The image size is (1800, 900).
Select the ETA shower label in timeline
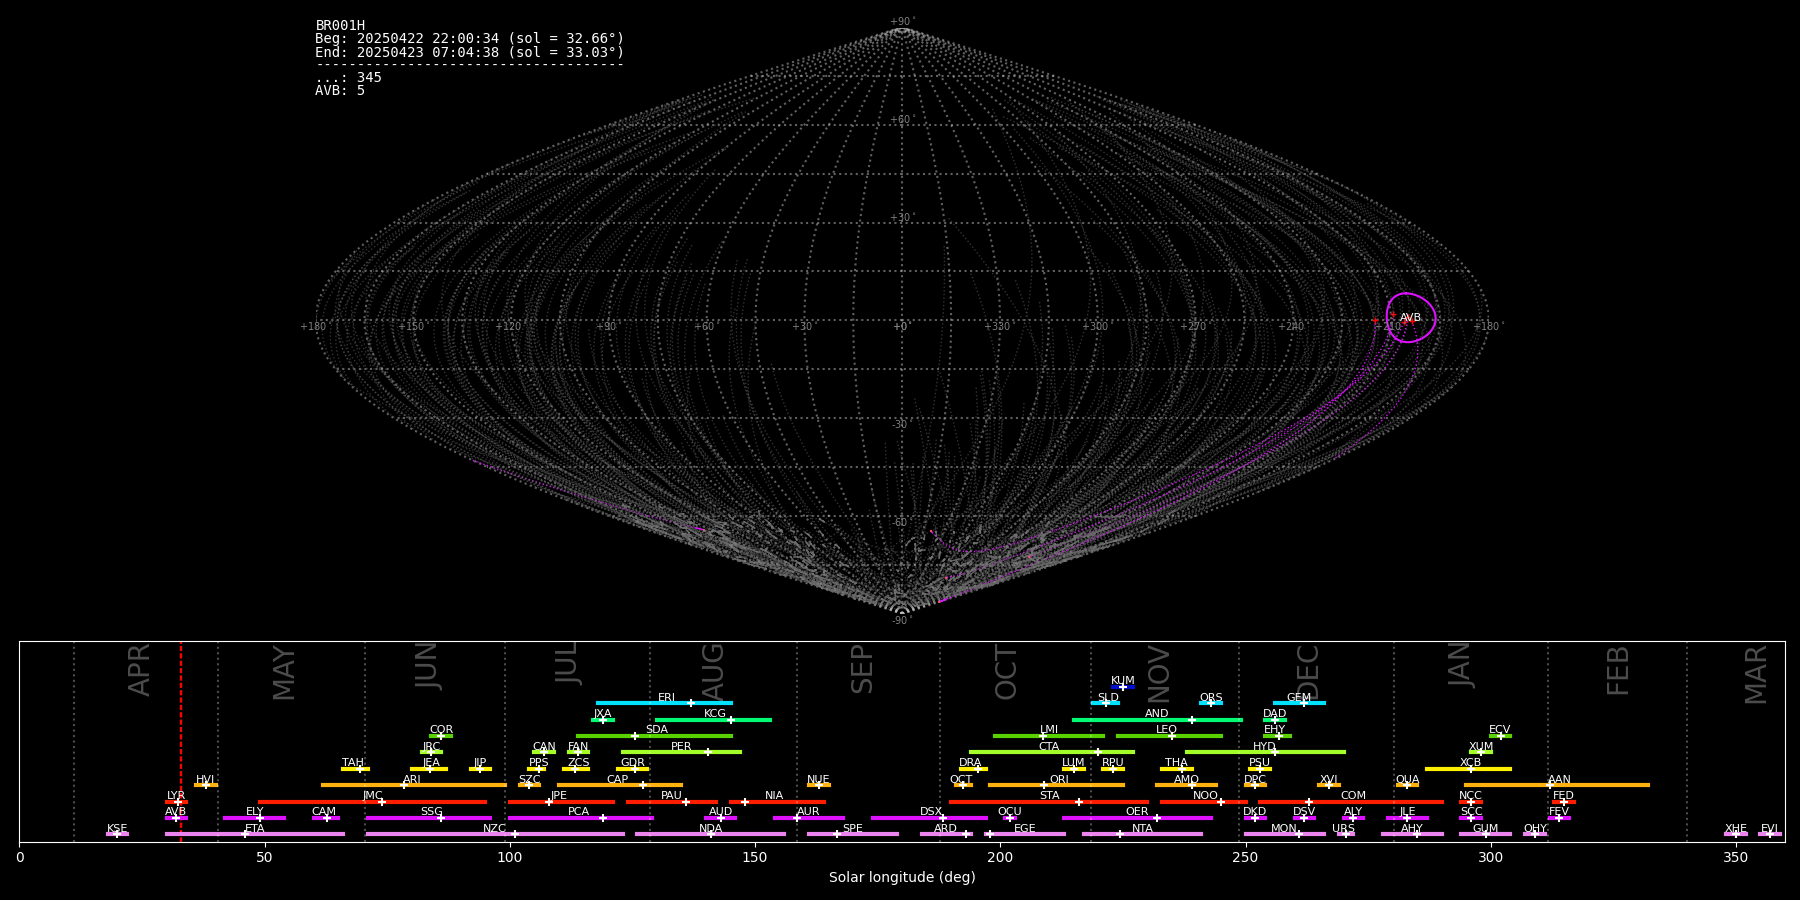(x=255, y=829)
